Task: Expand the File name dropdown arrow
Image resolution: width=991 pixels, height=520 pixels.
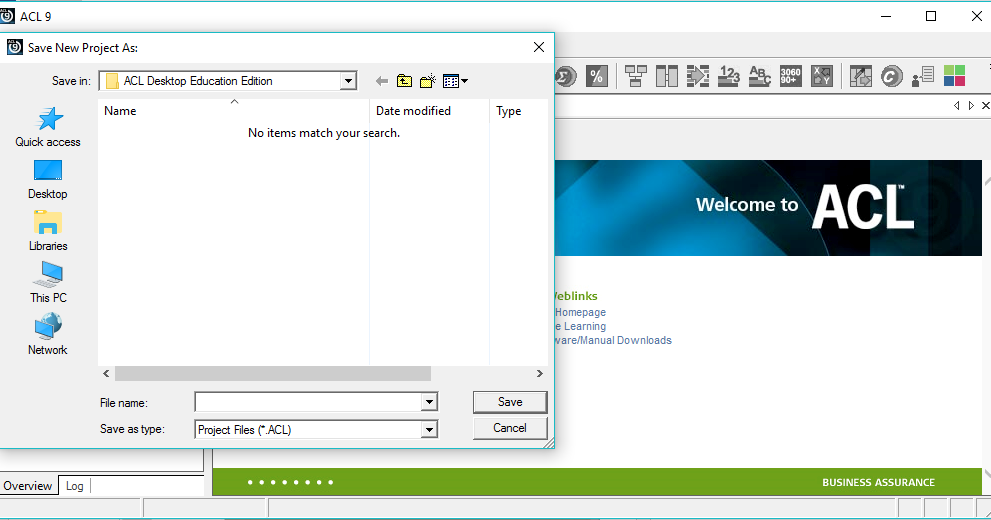Action: pyautogui.click(x=429, y=402)
